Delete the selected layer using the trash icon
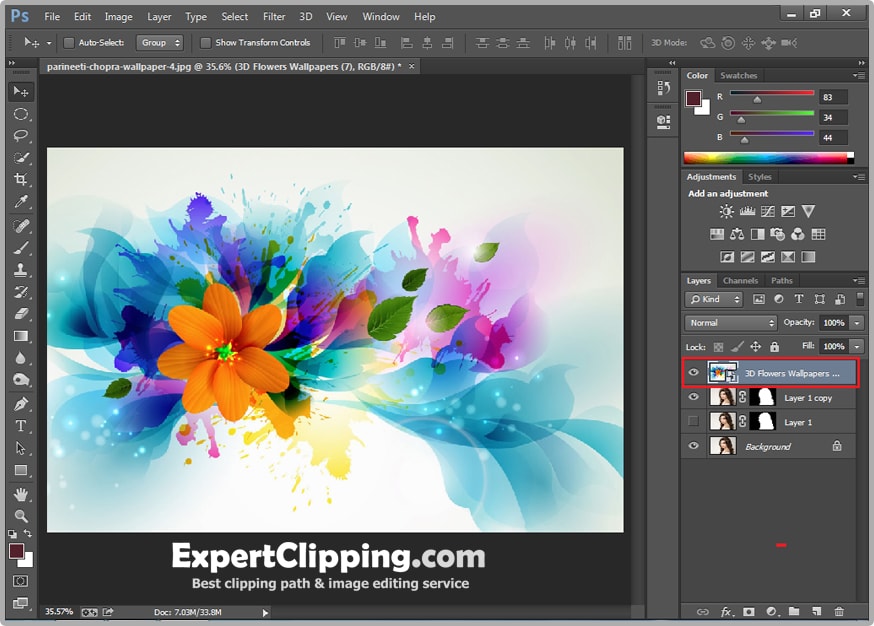The width and height of the screenshot is (874, 626). 839,611
